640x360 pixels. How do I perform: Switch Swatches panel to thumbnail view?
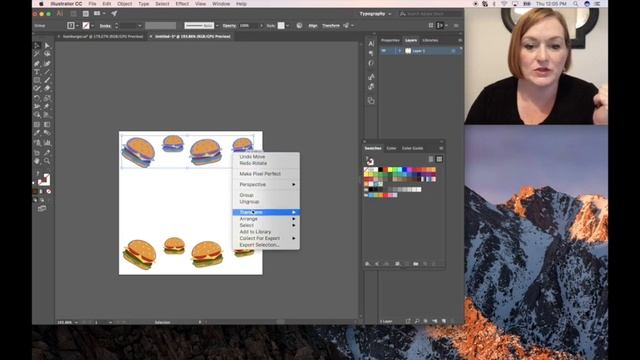pyautogui.click(x=439, y=159)
